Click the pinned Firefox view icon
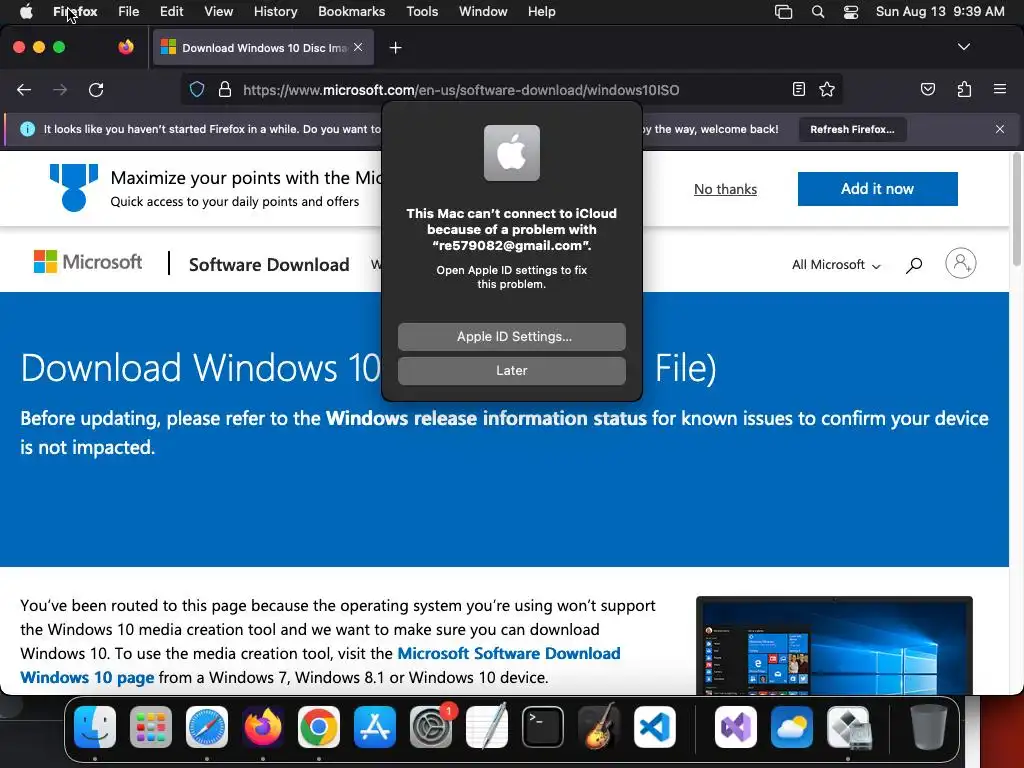The width and height of the screenshot is (1024, 768). pyautogui.click(x=126, y=47)
